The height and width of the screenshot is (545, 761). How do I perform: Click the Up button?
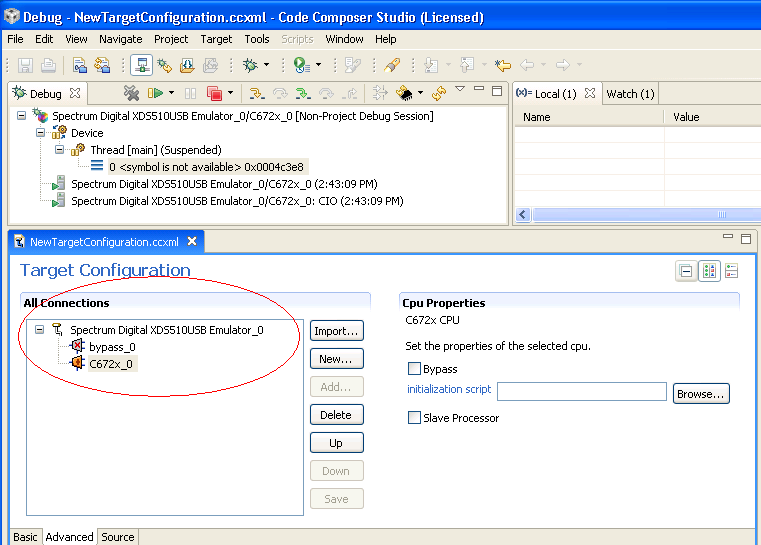336,443
